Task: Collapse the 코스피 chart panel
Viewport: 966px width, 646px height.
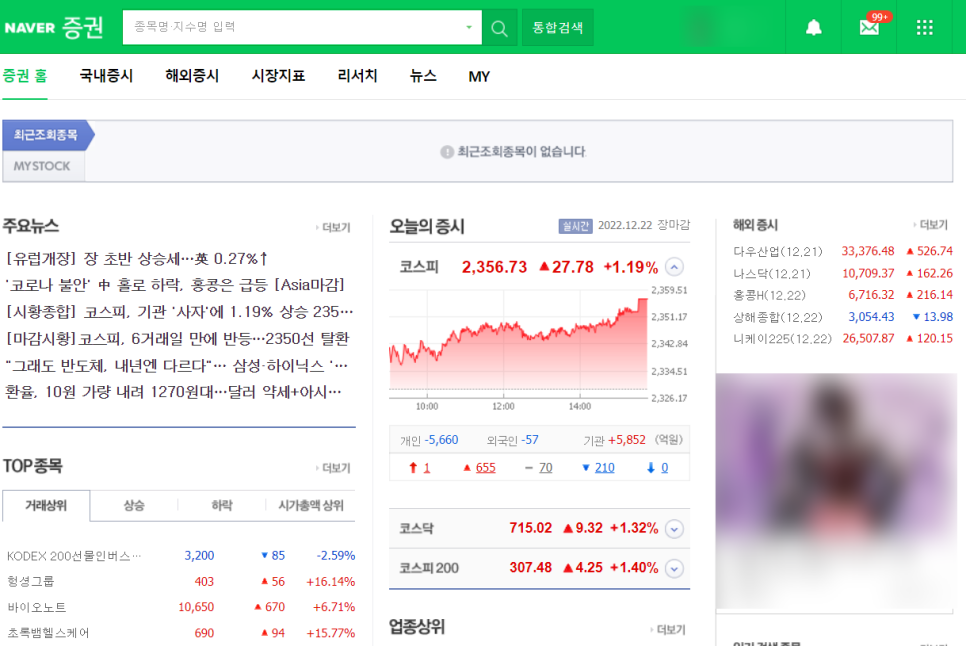Action: [673, 268]
